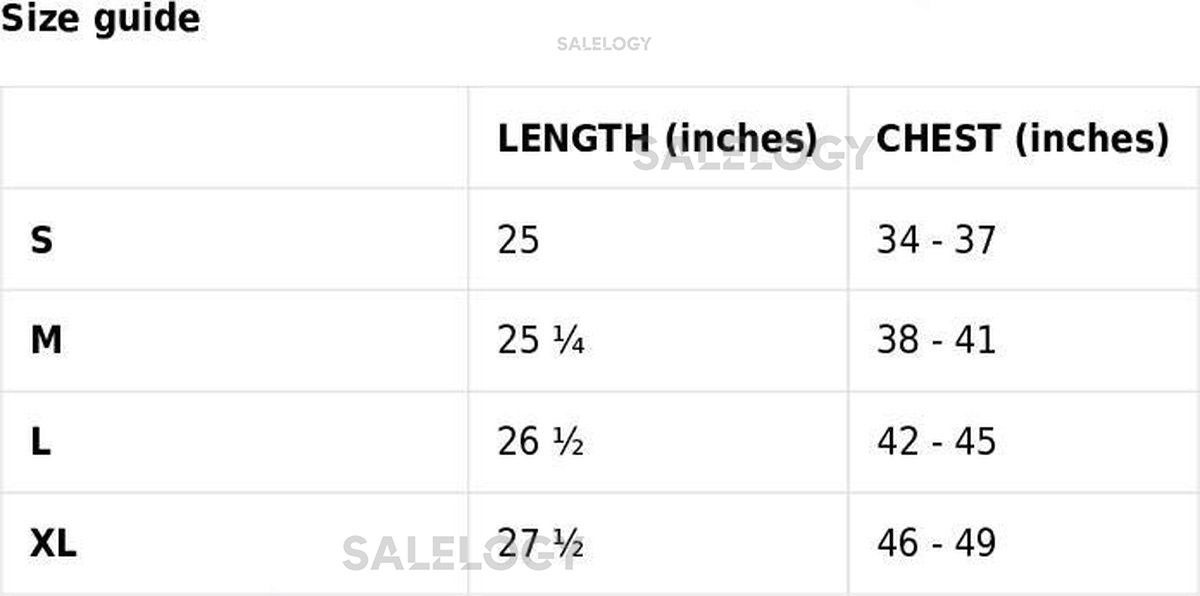Select the S size row label
This screenshot has width=1200, height=596.
click(x=41, y=240)
